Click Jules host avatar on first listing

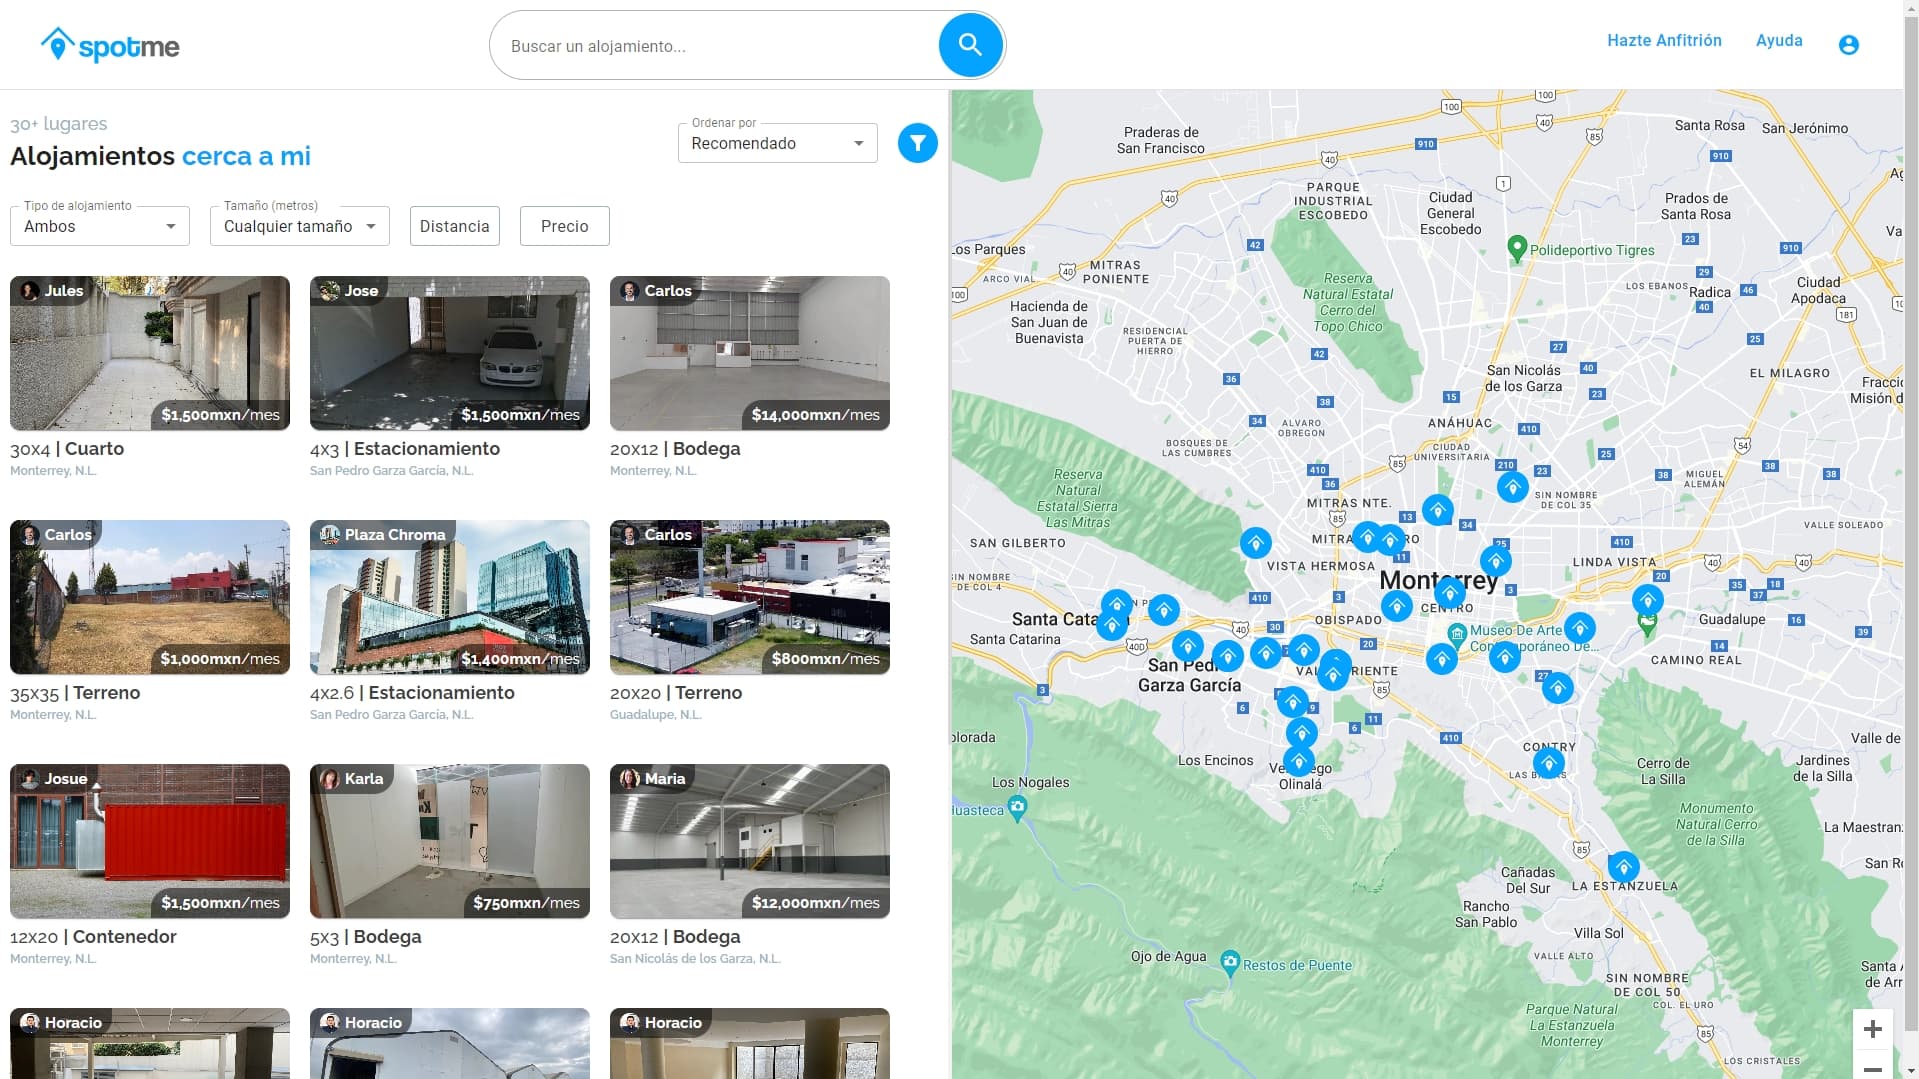click(29, 291)
